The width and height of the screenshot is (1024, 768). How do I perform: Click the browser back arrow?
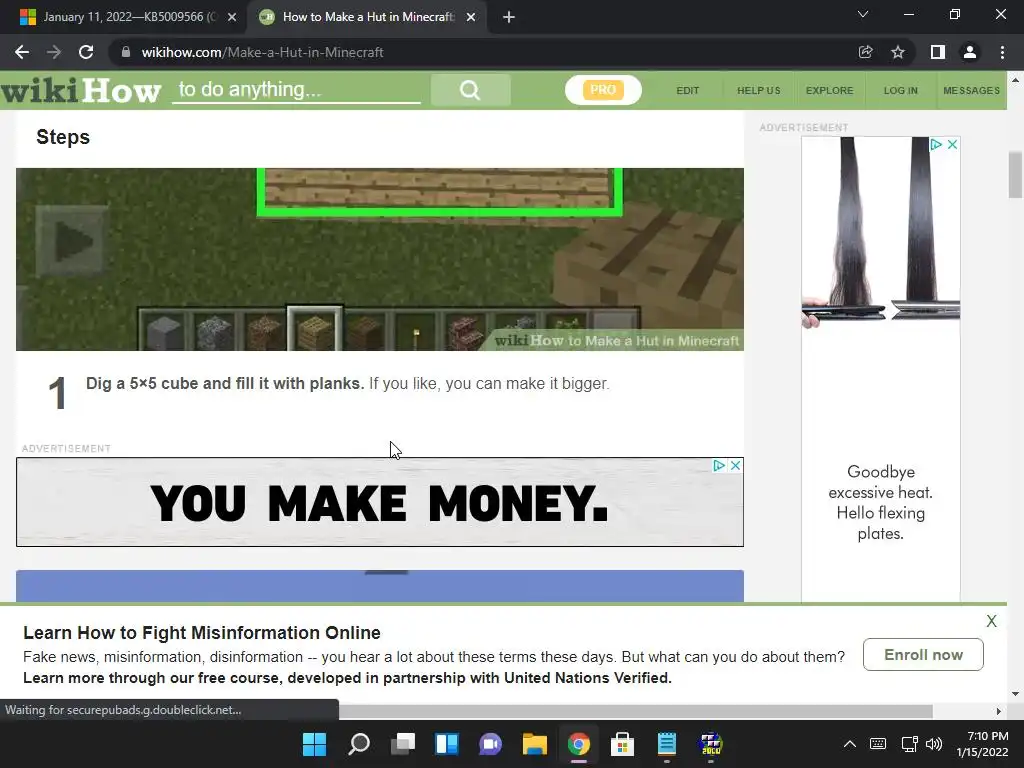coord(22,52)
